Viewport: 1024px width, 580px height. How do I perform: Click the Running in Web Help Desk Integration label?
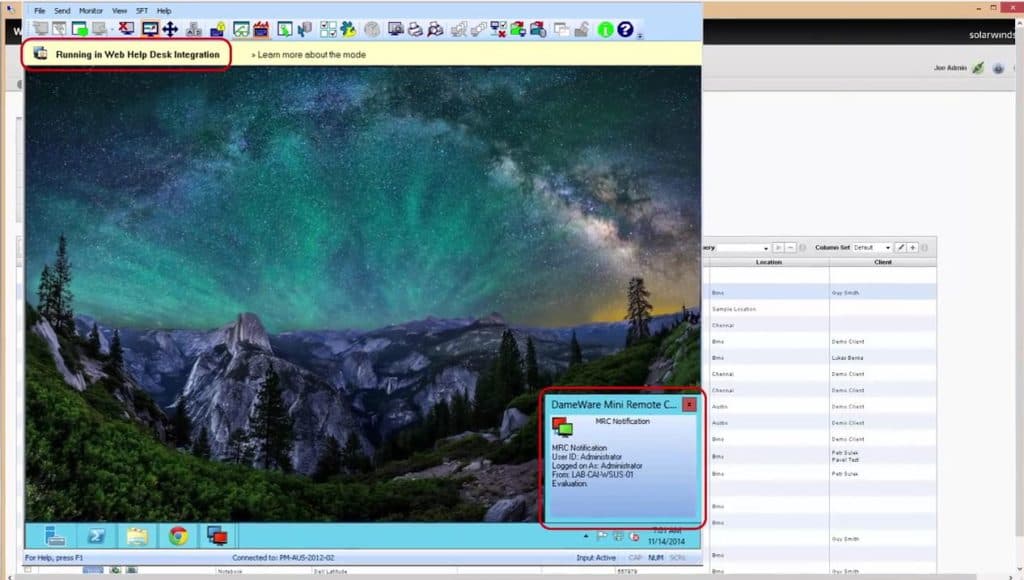coord(137,55)
